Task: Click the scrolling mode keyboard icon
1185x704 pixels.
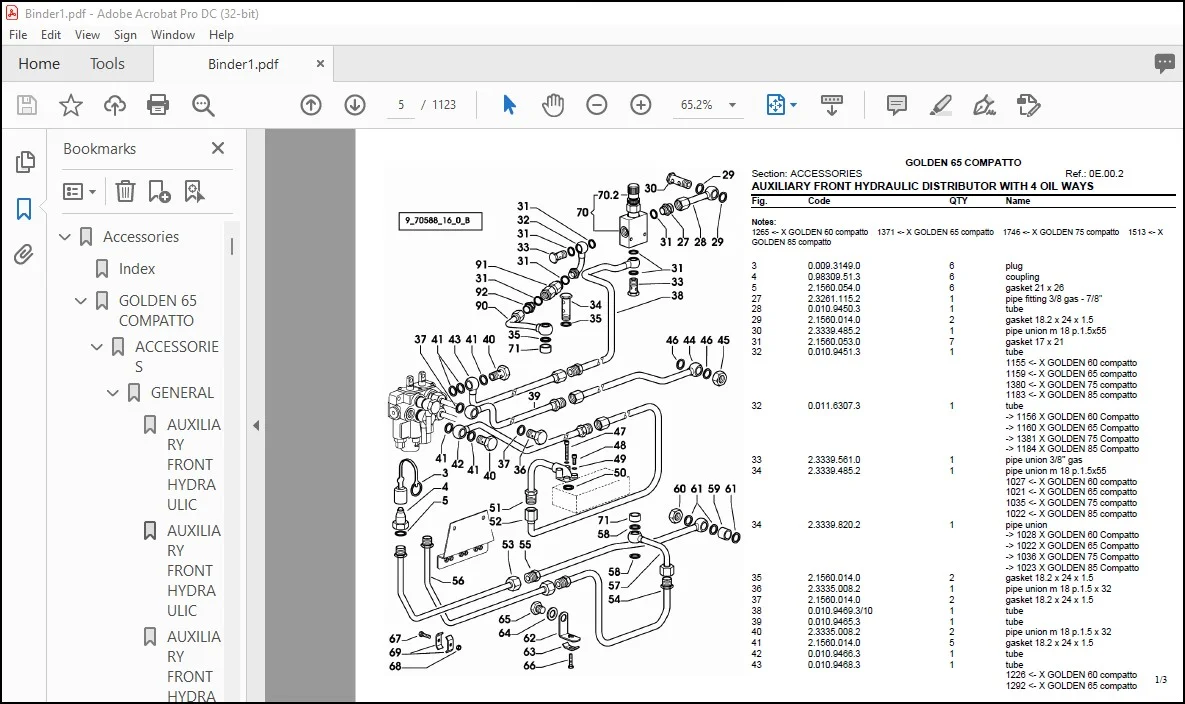Action: [x=831, y=105]
